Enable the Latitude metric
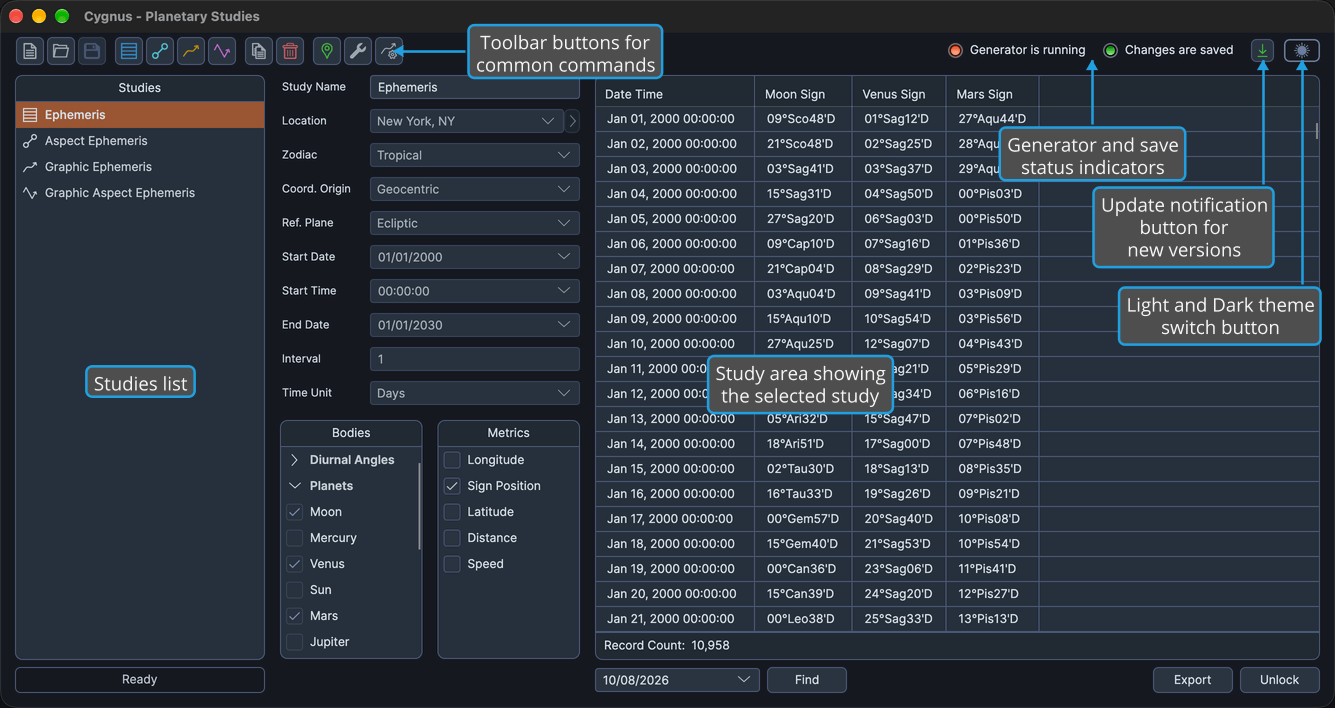Image resolution: width=1335 pixels, height=708 pixels. [452, 512]
